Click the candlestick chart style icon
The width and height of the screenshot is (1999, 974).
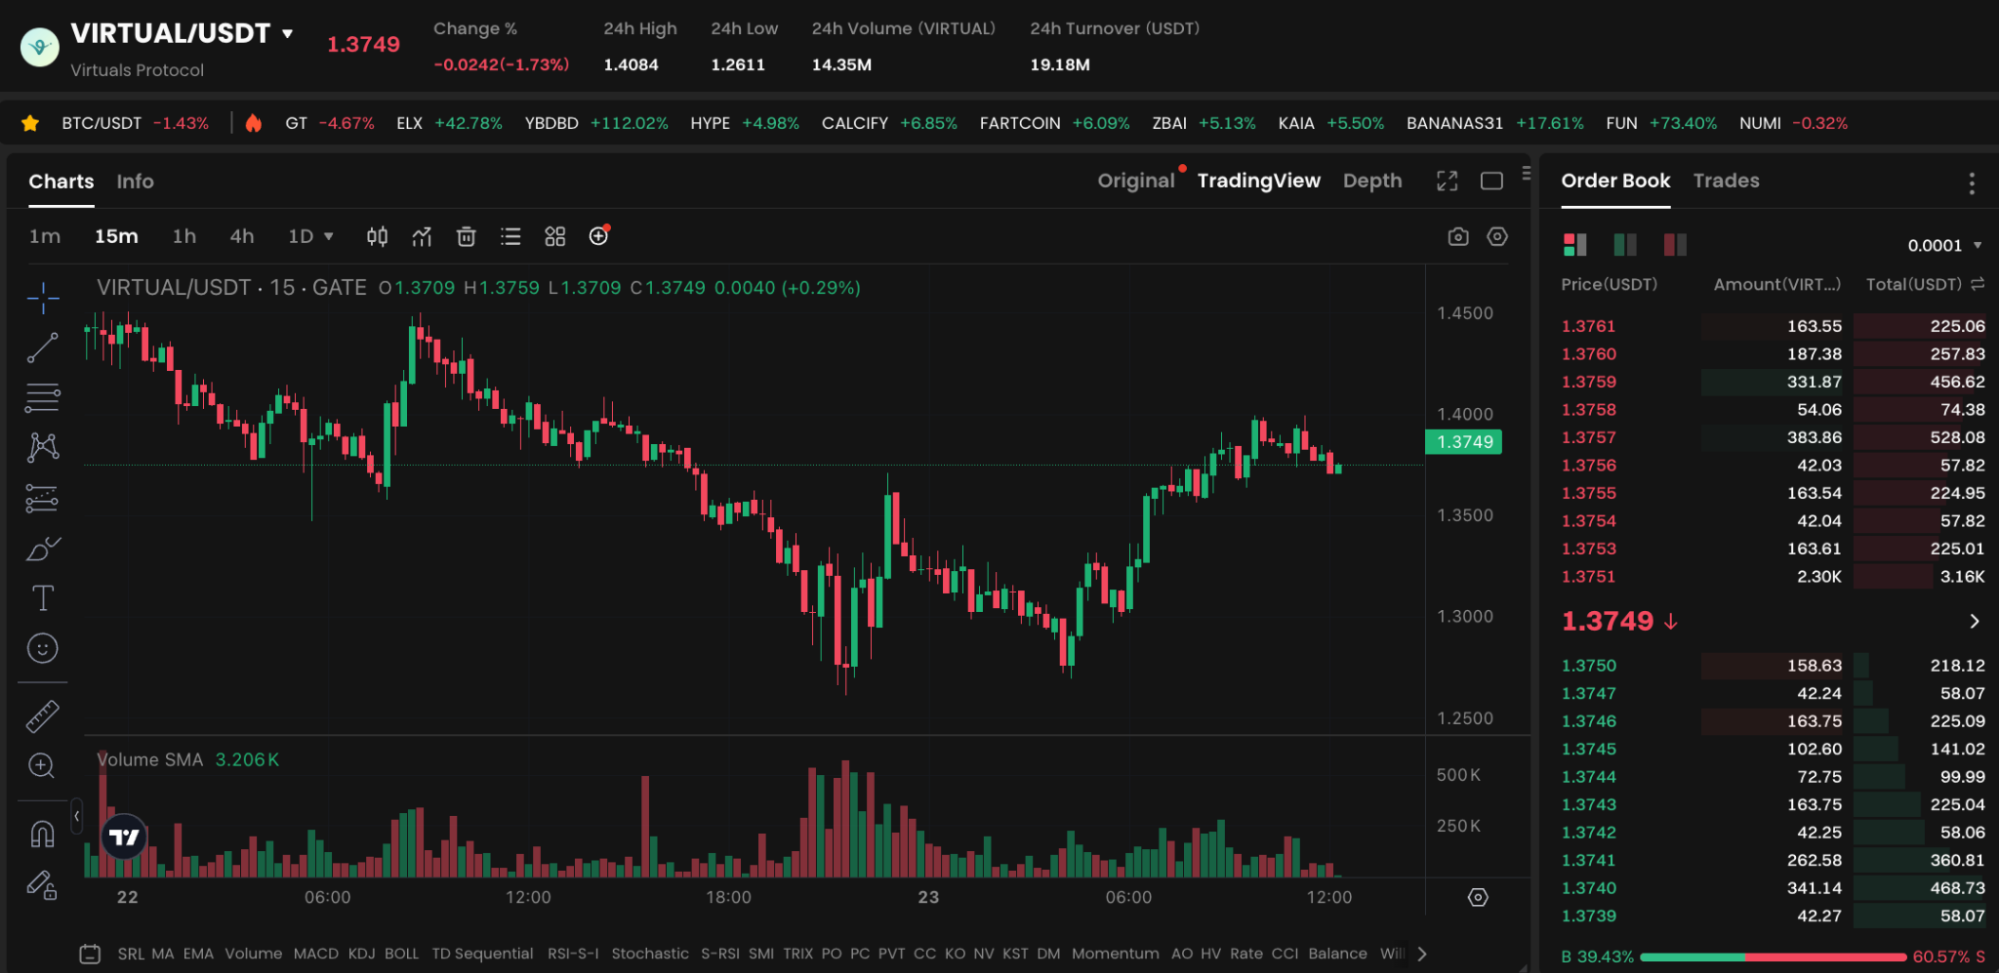[377, 236]
